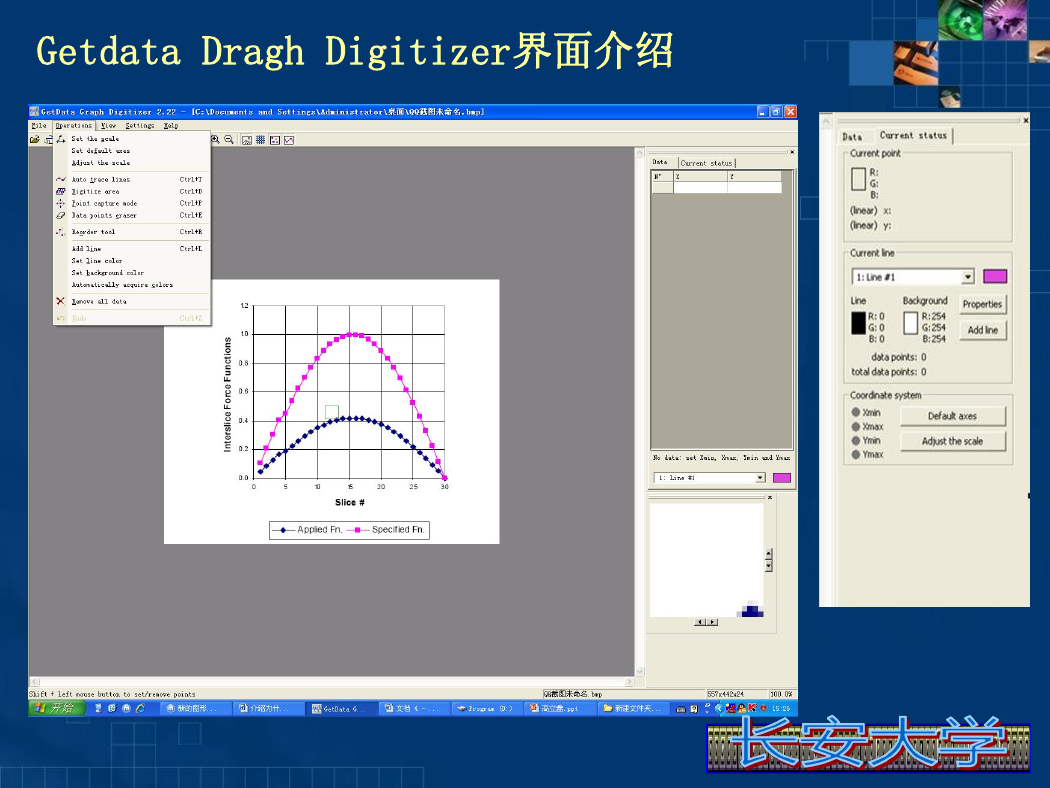This screenshot has height=788, width=1050.
Task: Click the Y column header in data table
Action: (x=755, y=177)
